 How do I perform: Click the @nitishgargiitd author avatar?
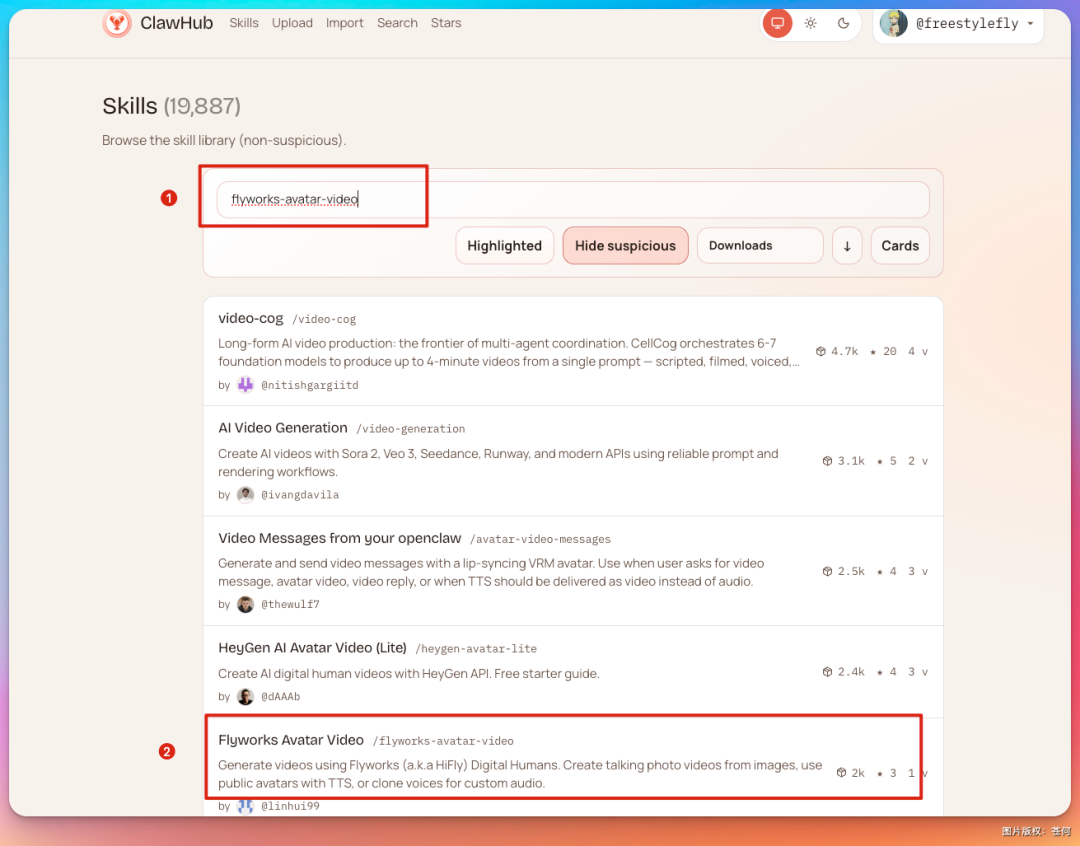click(245, 385)
